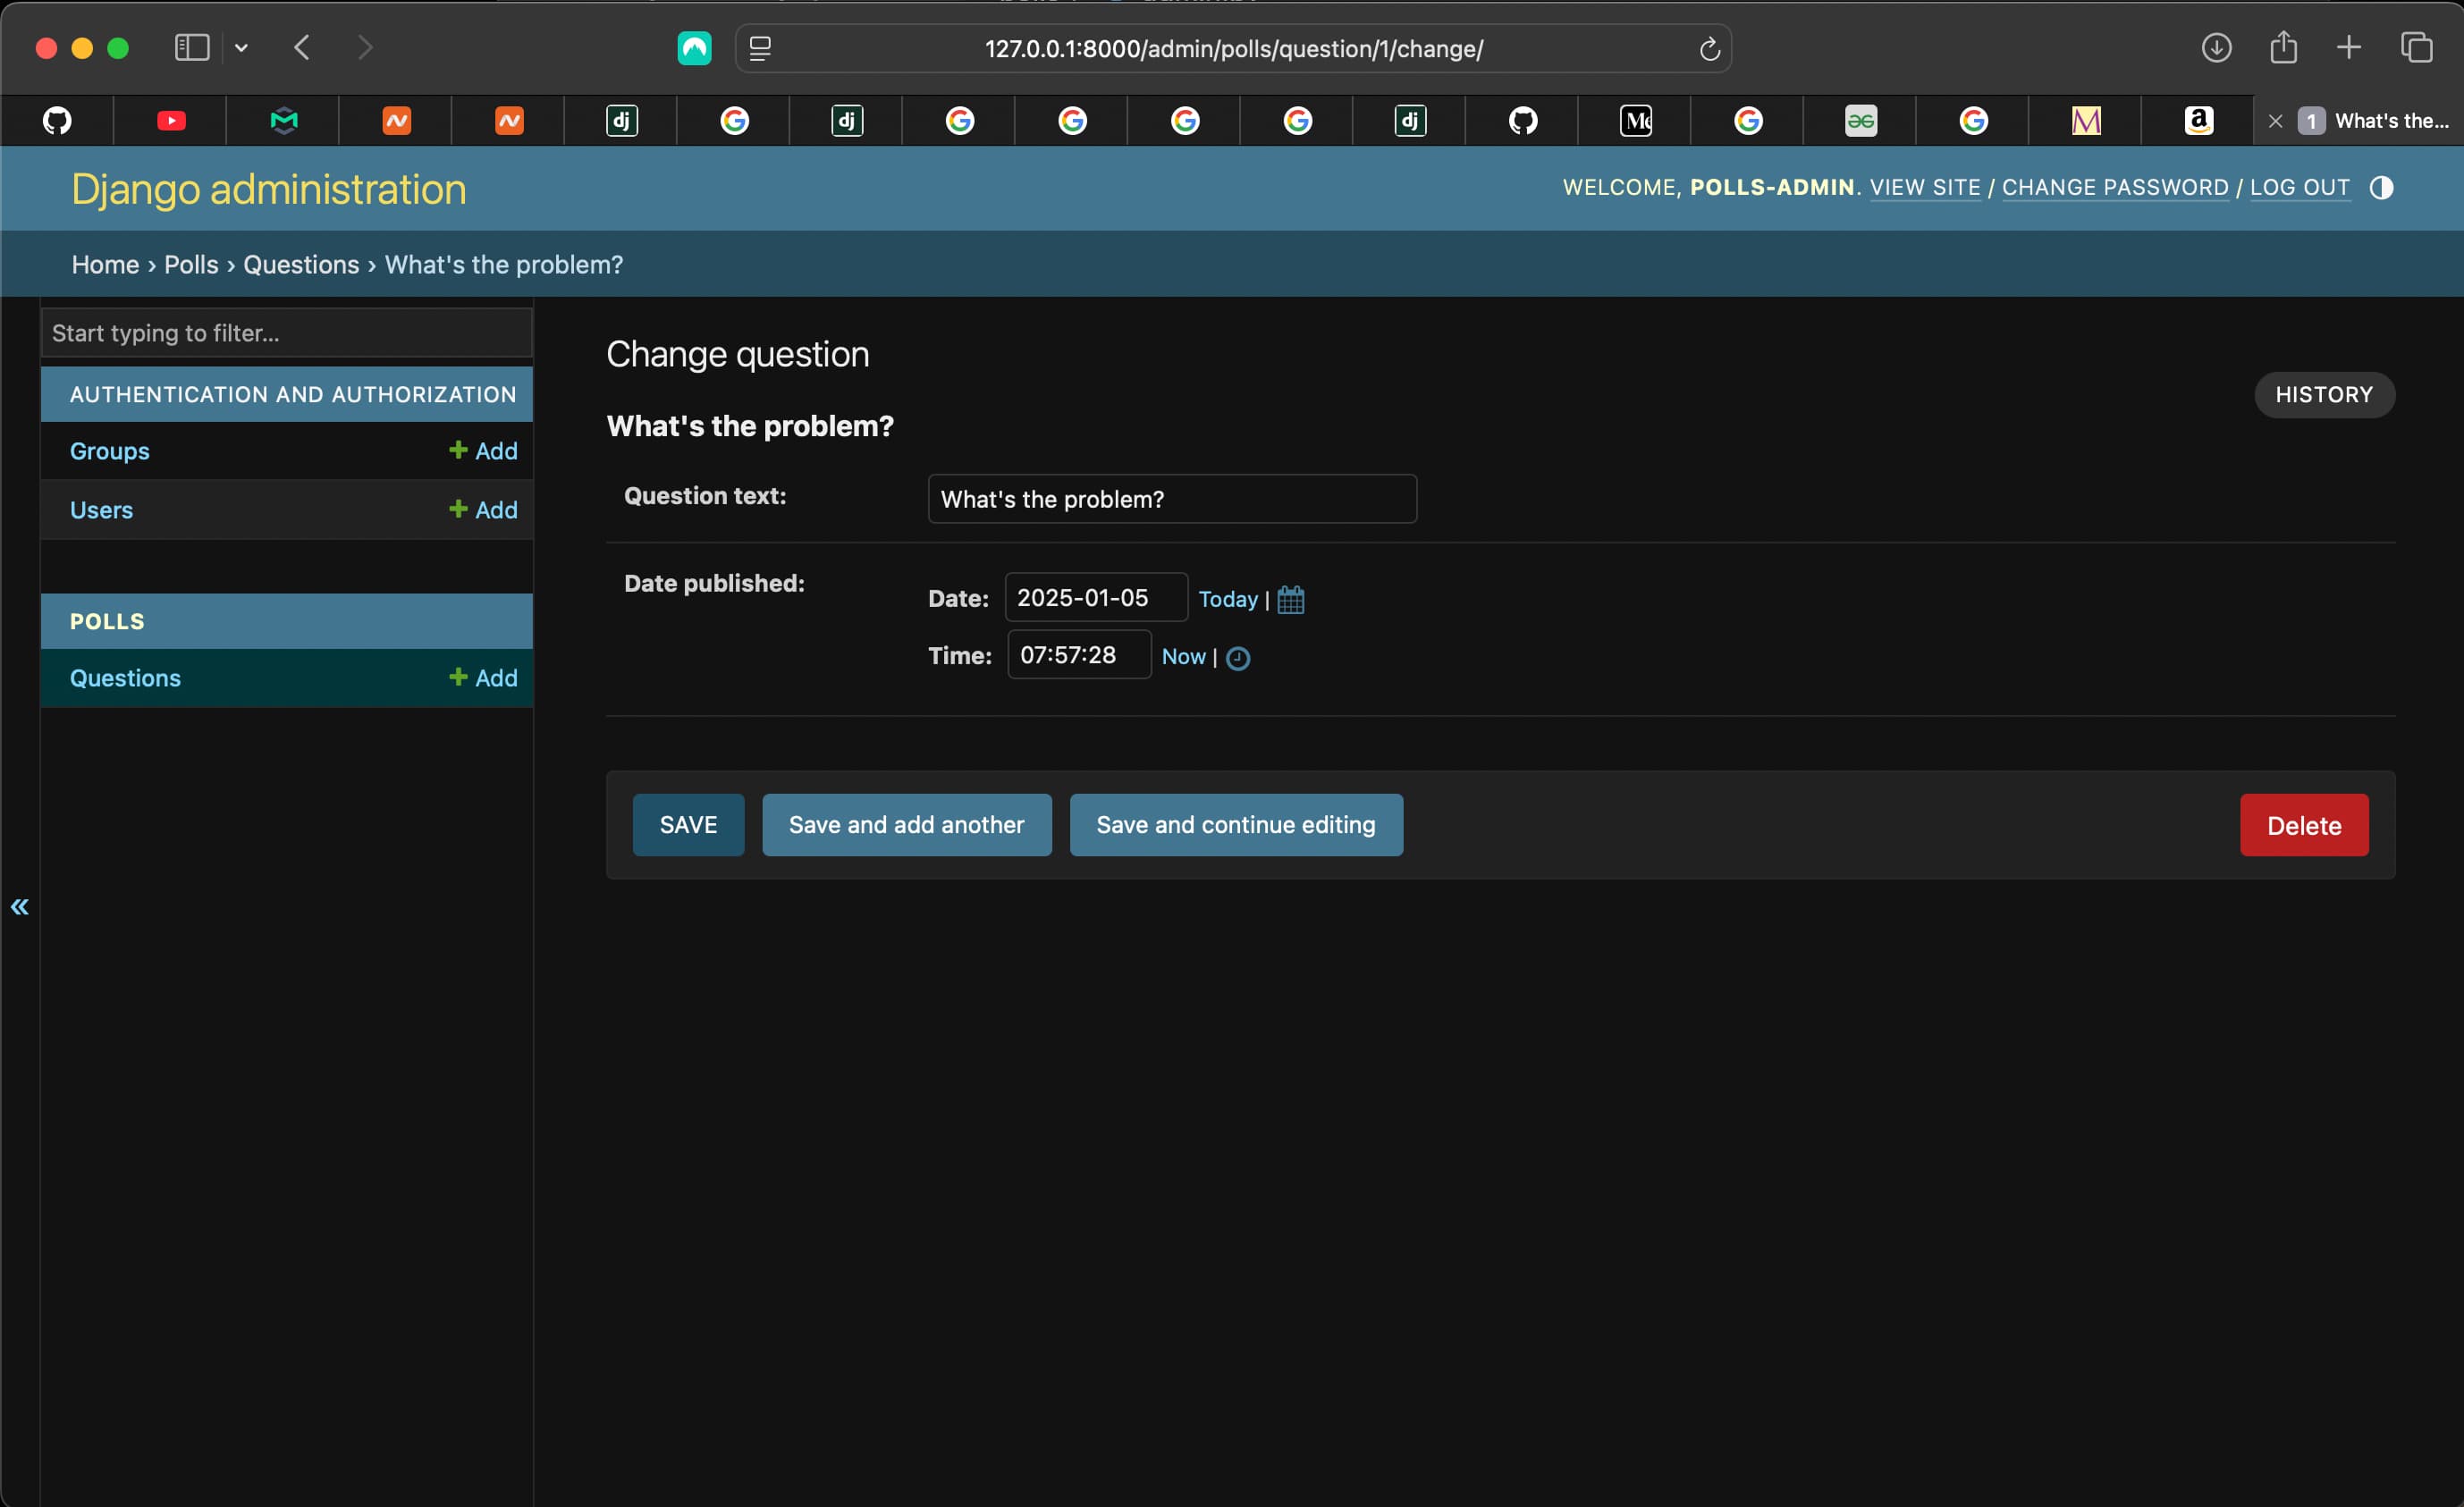The height and width of the screenshot is (1507, 2464).
Task: Open a new tab with the plus icon
Action: (x=2348, y=47)
